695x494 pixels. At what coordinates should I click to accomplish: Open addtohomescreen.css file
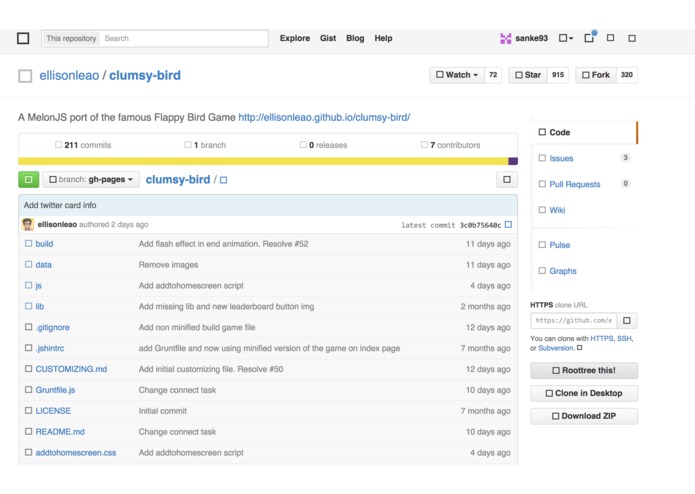[x=76, y=453]
